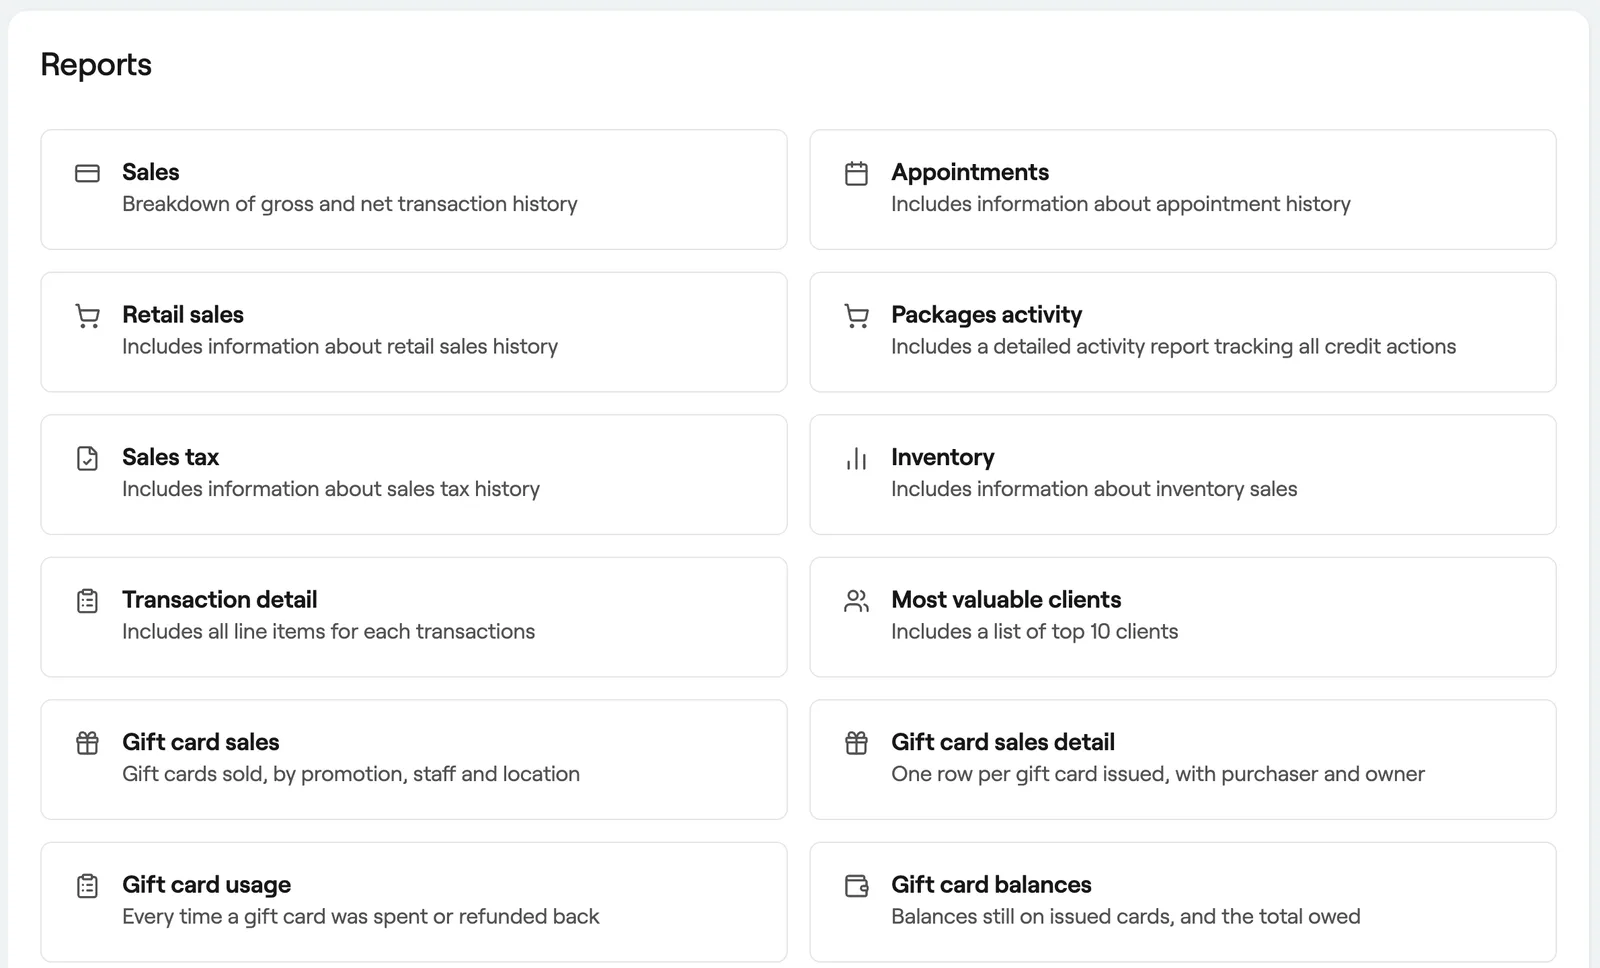Click the calendar icon beside Appointments
The width and height of the screenshot is (1600, 968).
[x=856, y=173]
